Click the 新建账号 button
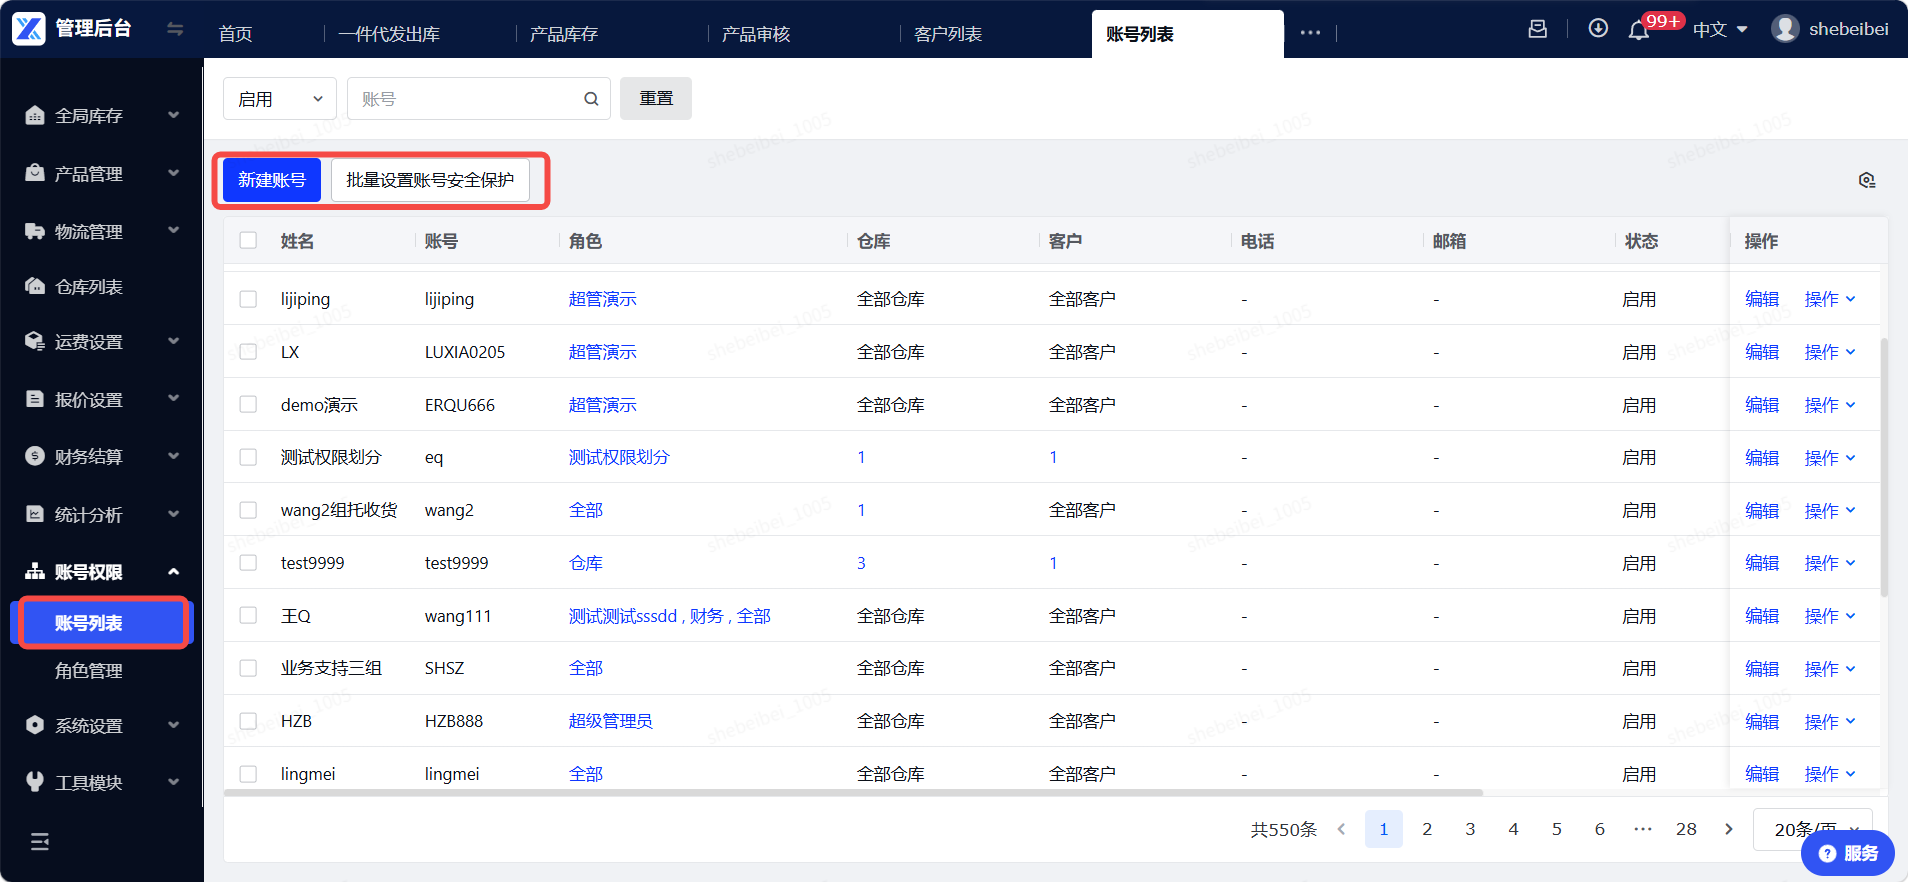The image size is (1908, 882). tap(272, 180)
